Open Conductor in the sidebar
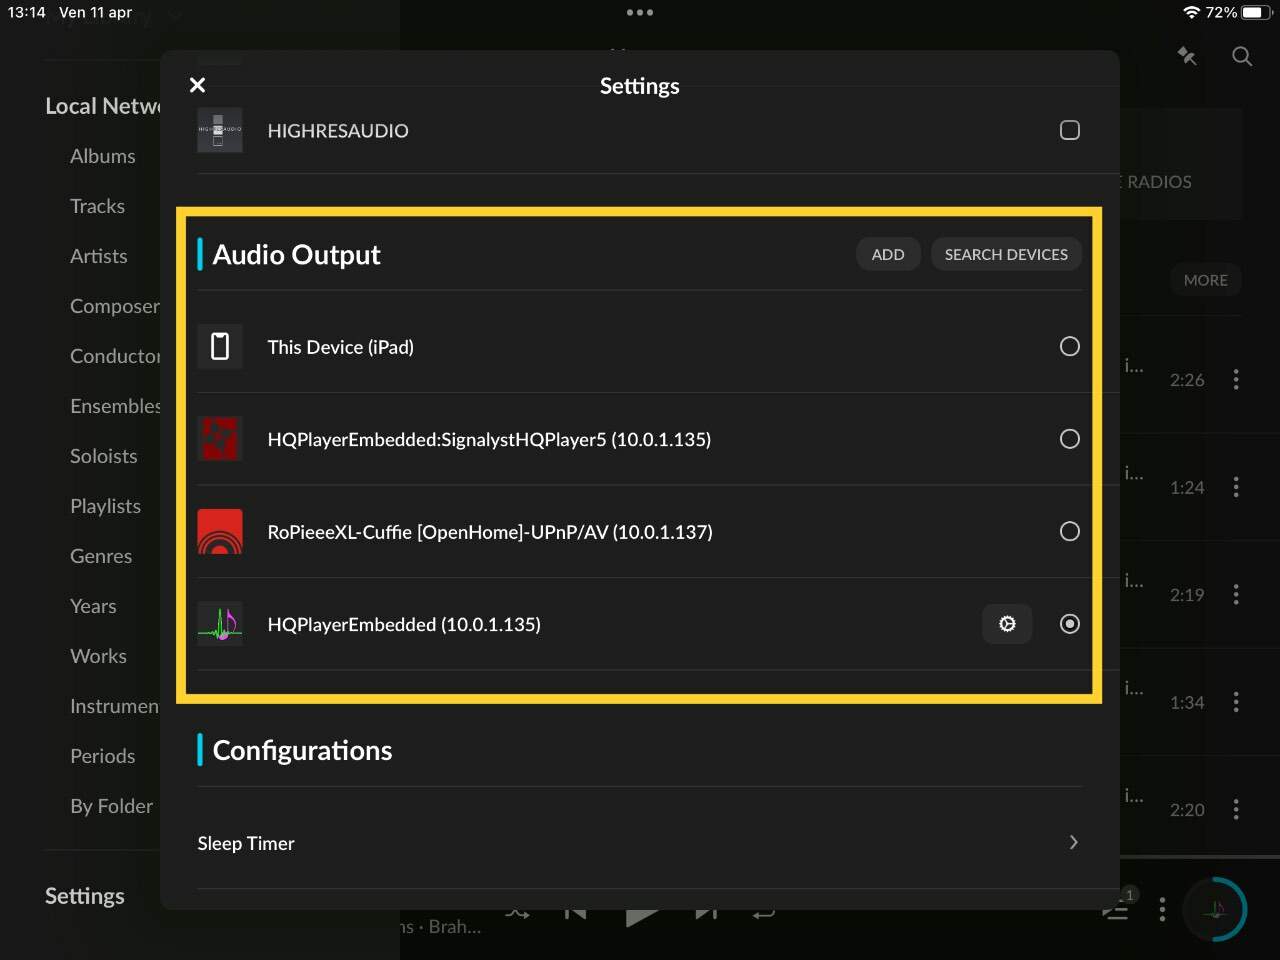 pyautogui.click(x=114, y=356)
